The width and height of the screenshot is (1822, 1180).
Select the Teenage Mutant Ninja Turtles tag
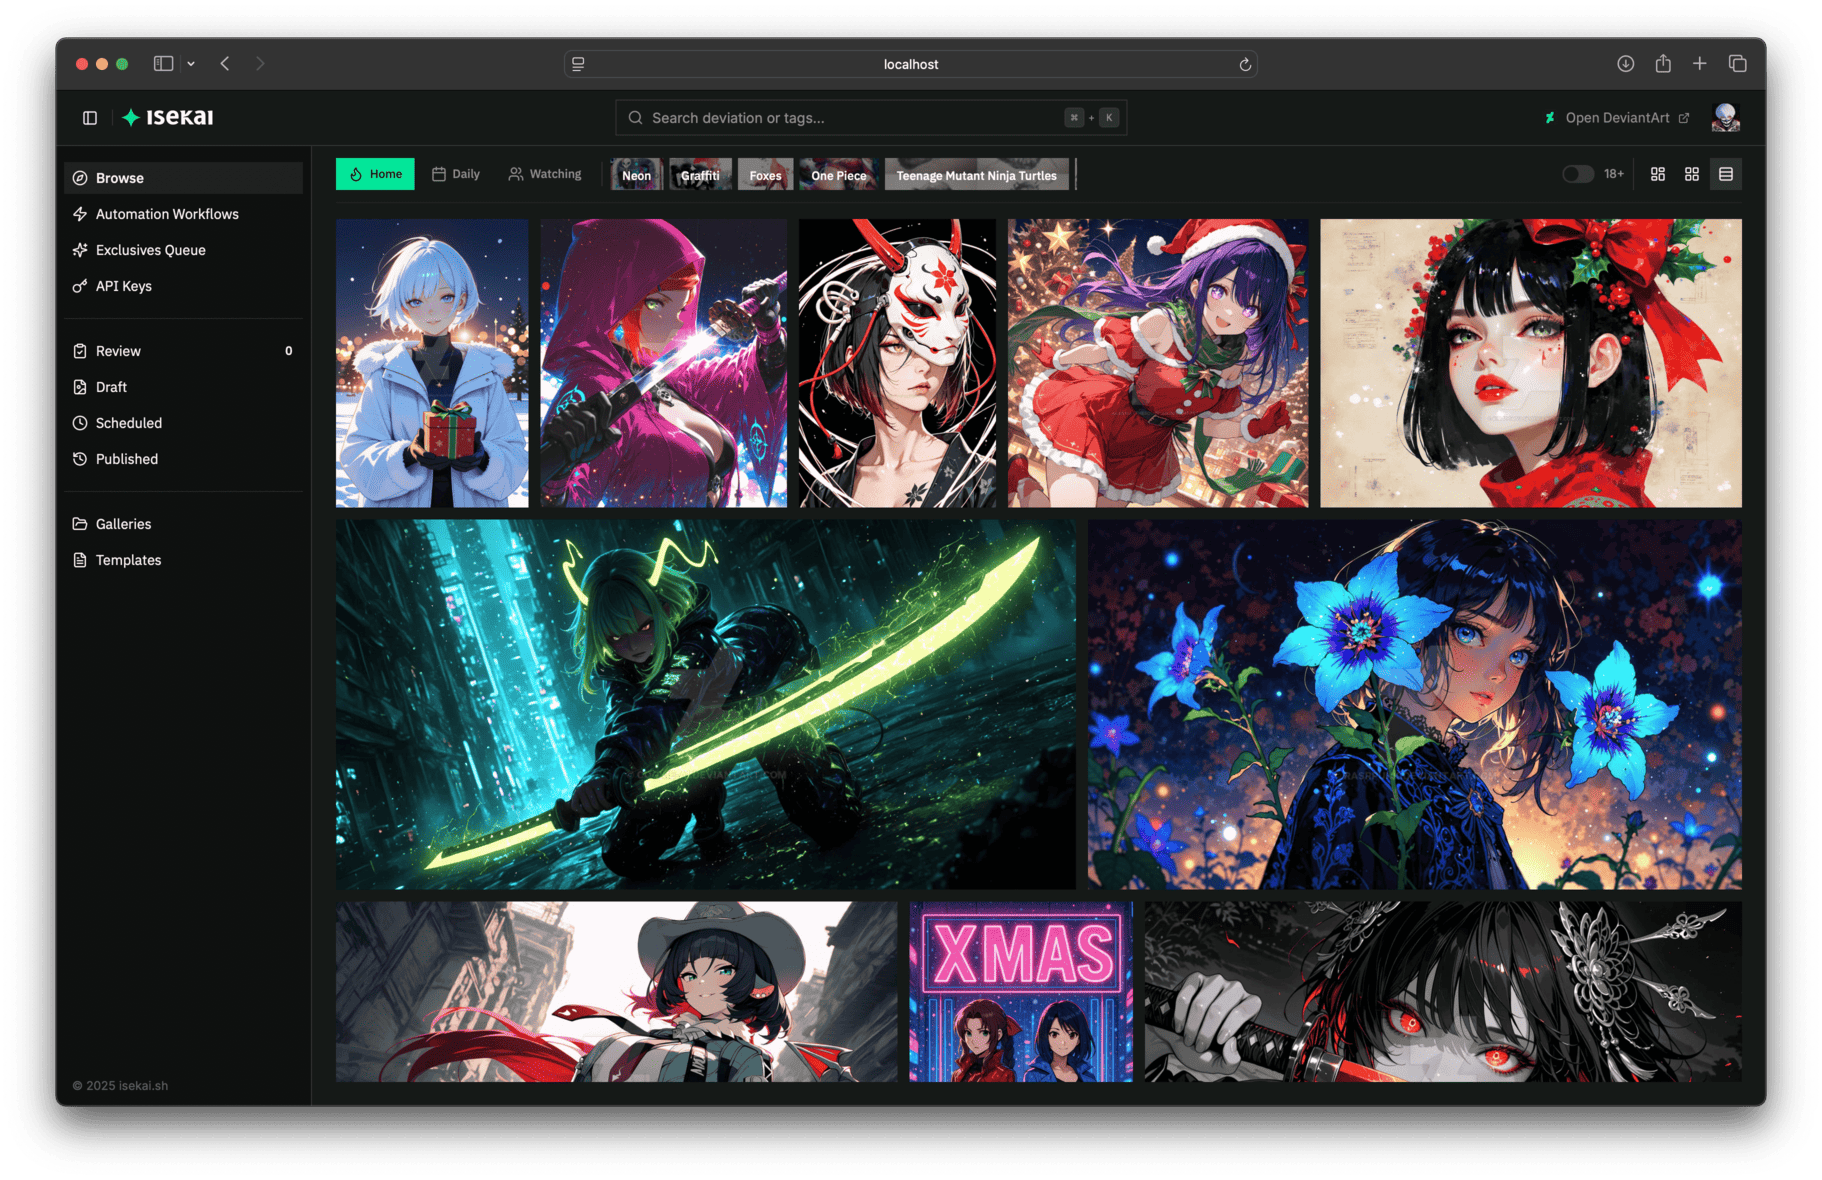[976, 175]
